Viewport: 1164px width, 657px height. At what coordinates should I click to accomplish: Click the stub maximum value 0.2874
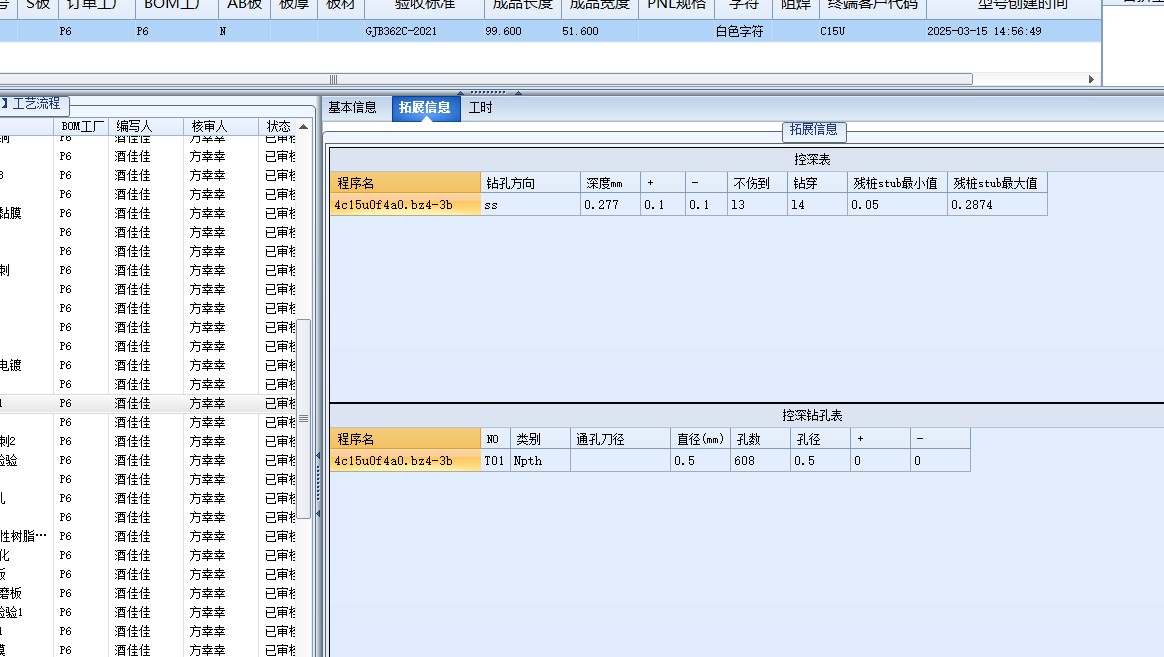(x=998, y=205)
